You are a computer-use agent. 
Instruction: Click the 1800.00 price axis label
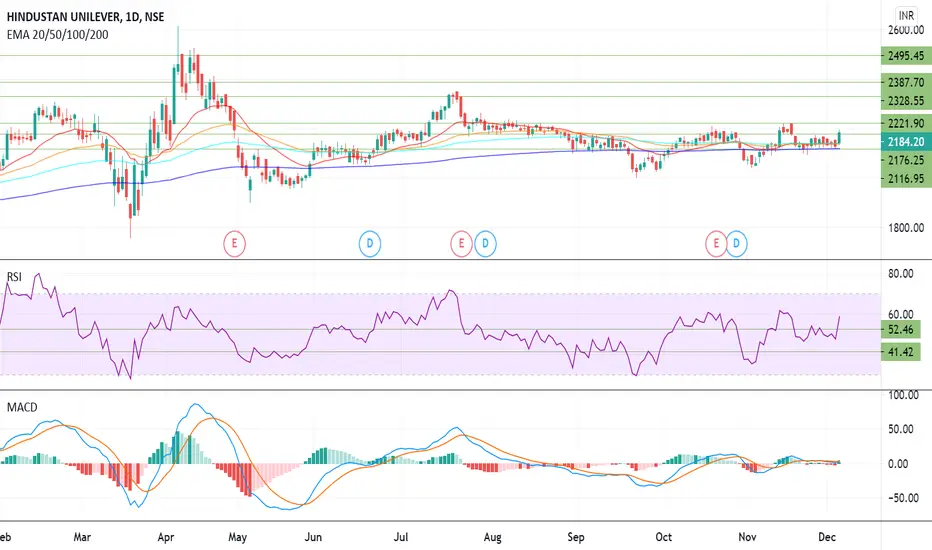[906, 228]
